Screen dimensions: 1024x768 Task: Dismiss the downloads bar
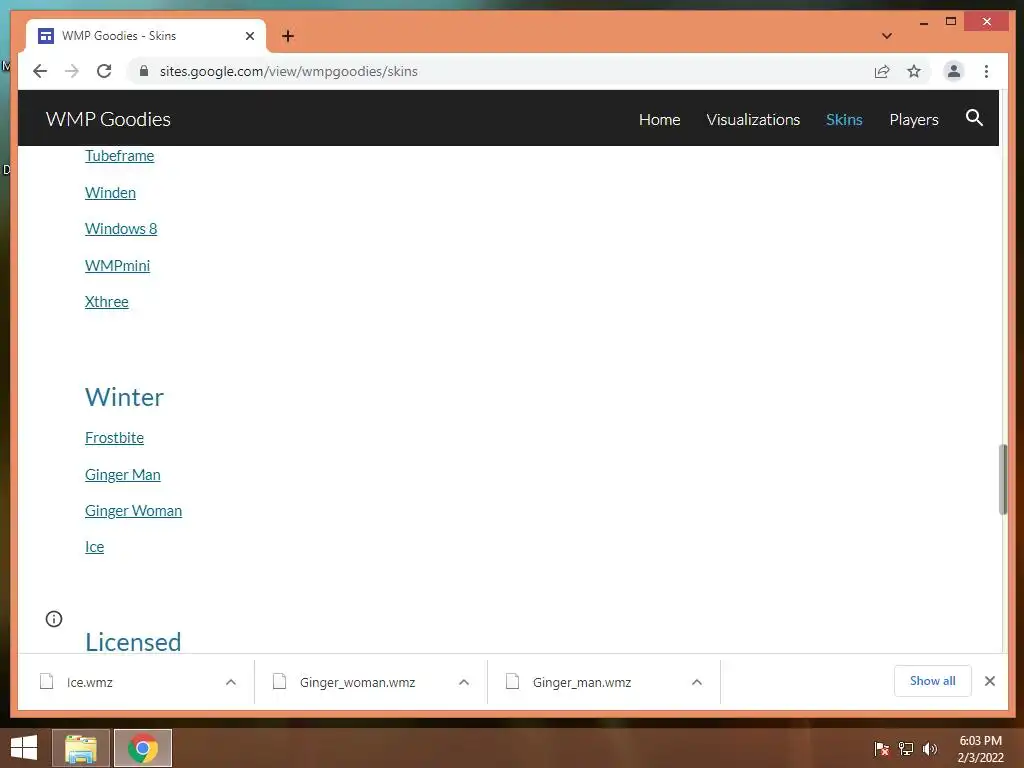tap(989, 681)
